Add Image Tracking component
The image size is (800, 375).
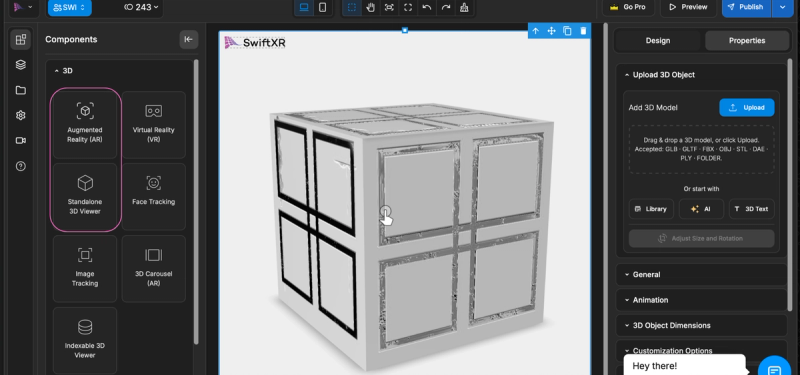coord(85,268)
